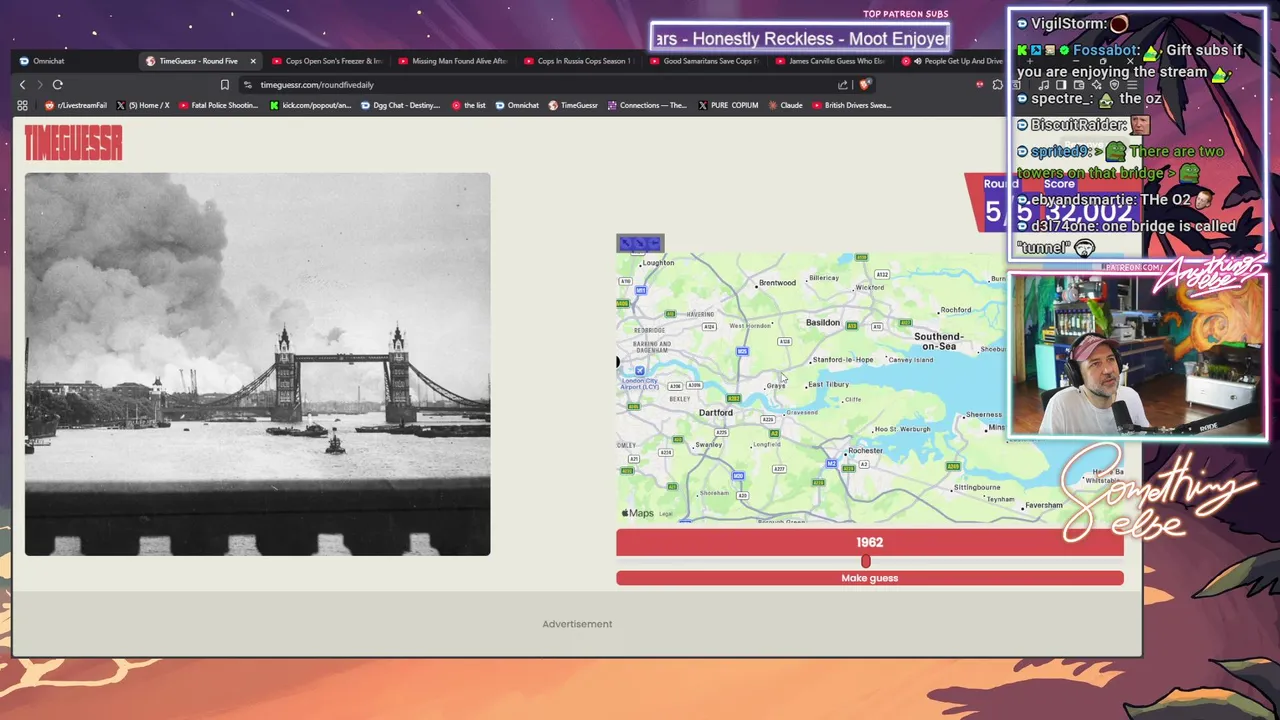This screenshot has height=720, width=1280.
Task: Click Canvey Island on the map
Action: coord(910,359)
